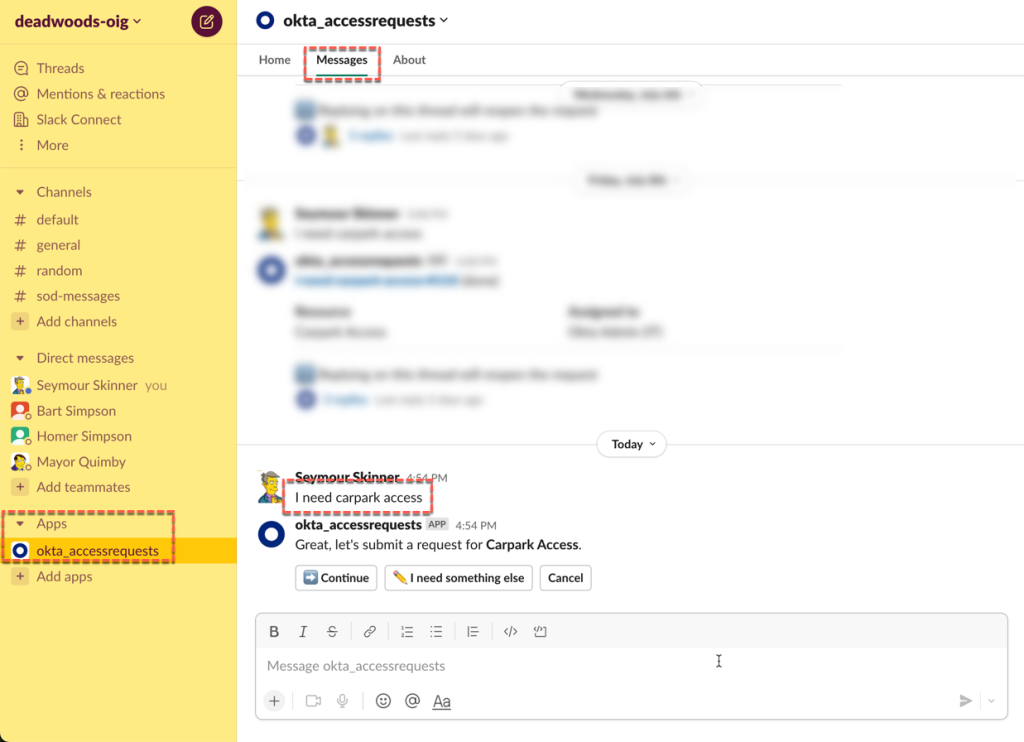This screenshot has height=742, width=1024.
Task: Start a bulleted list
Action: point(436,632)
